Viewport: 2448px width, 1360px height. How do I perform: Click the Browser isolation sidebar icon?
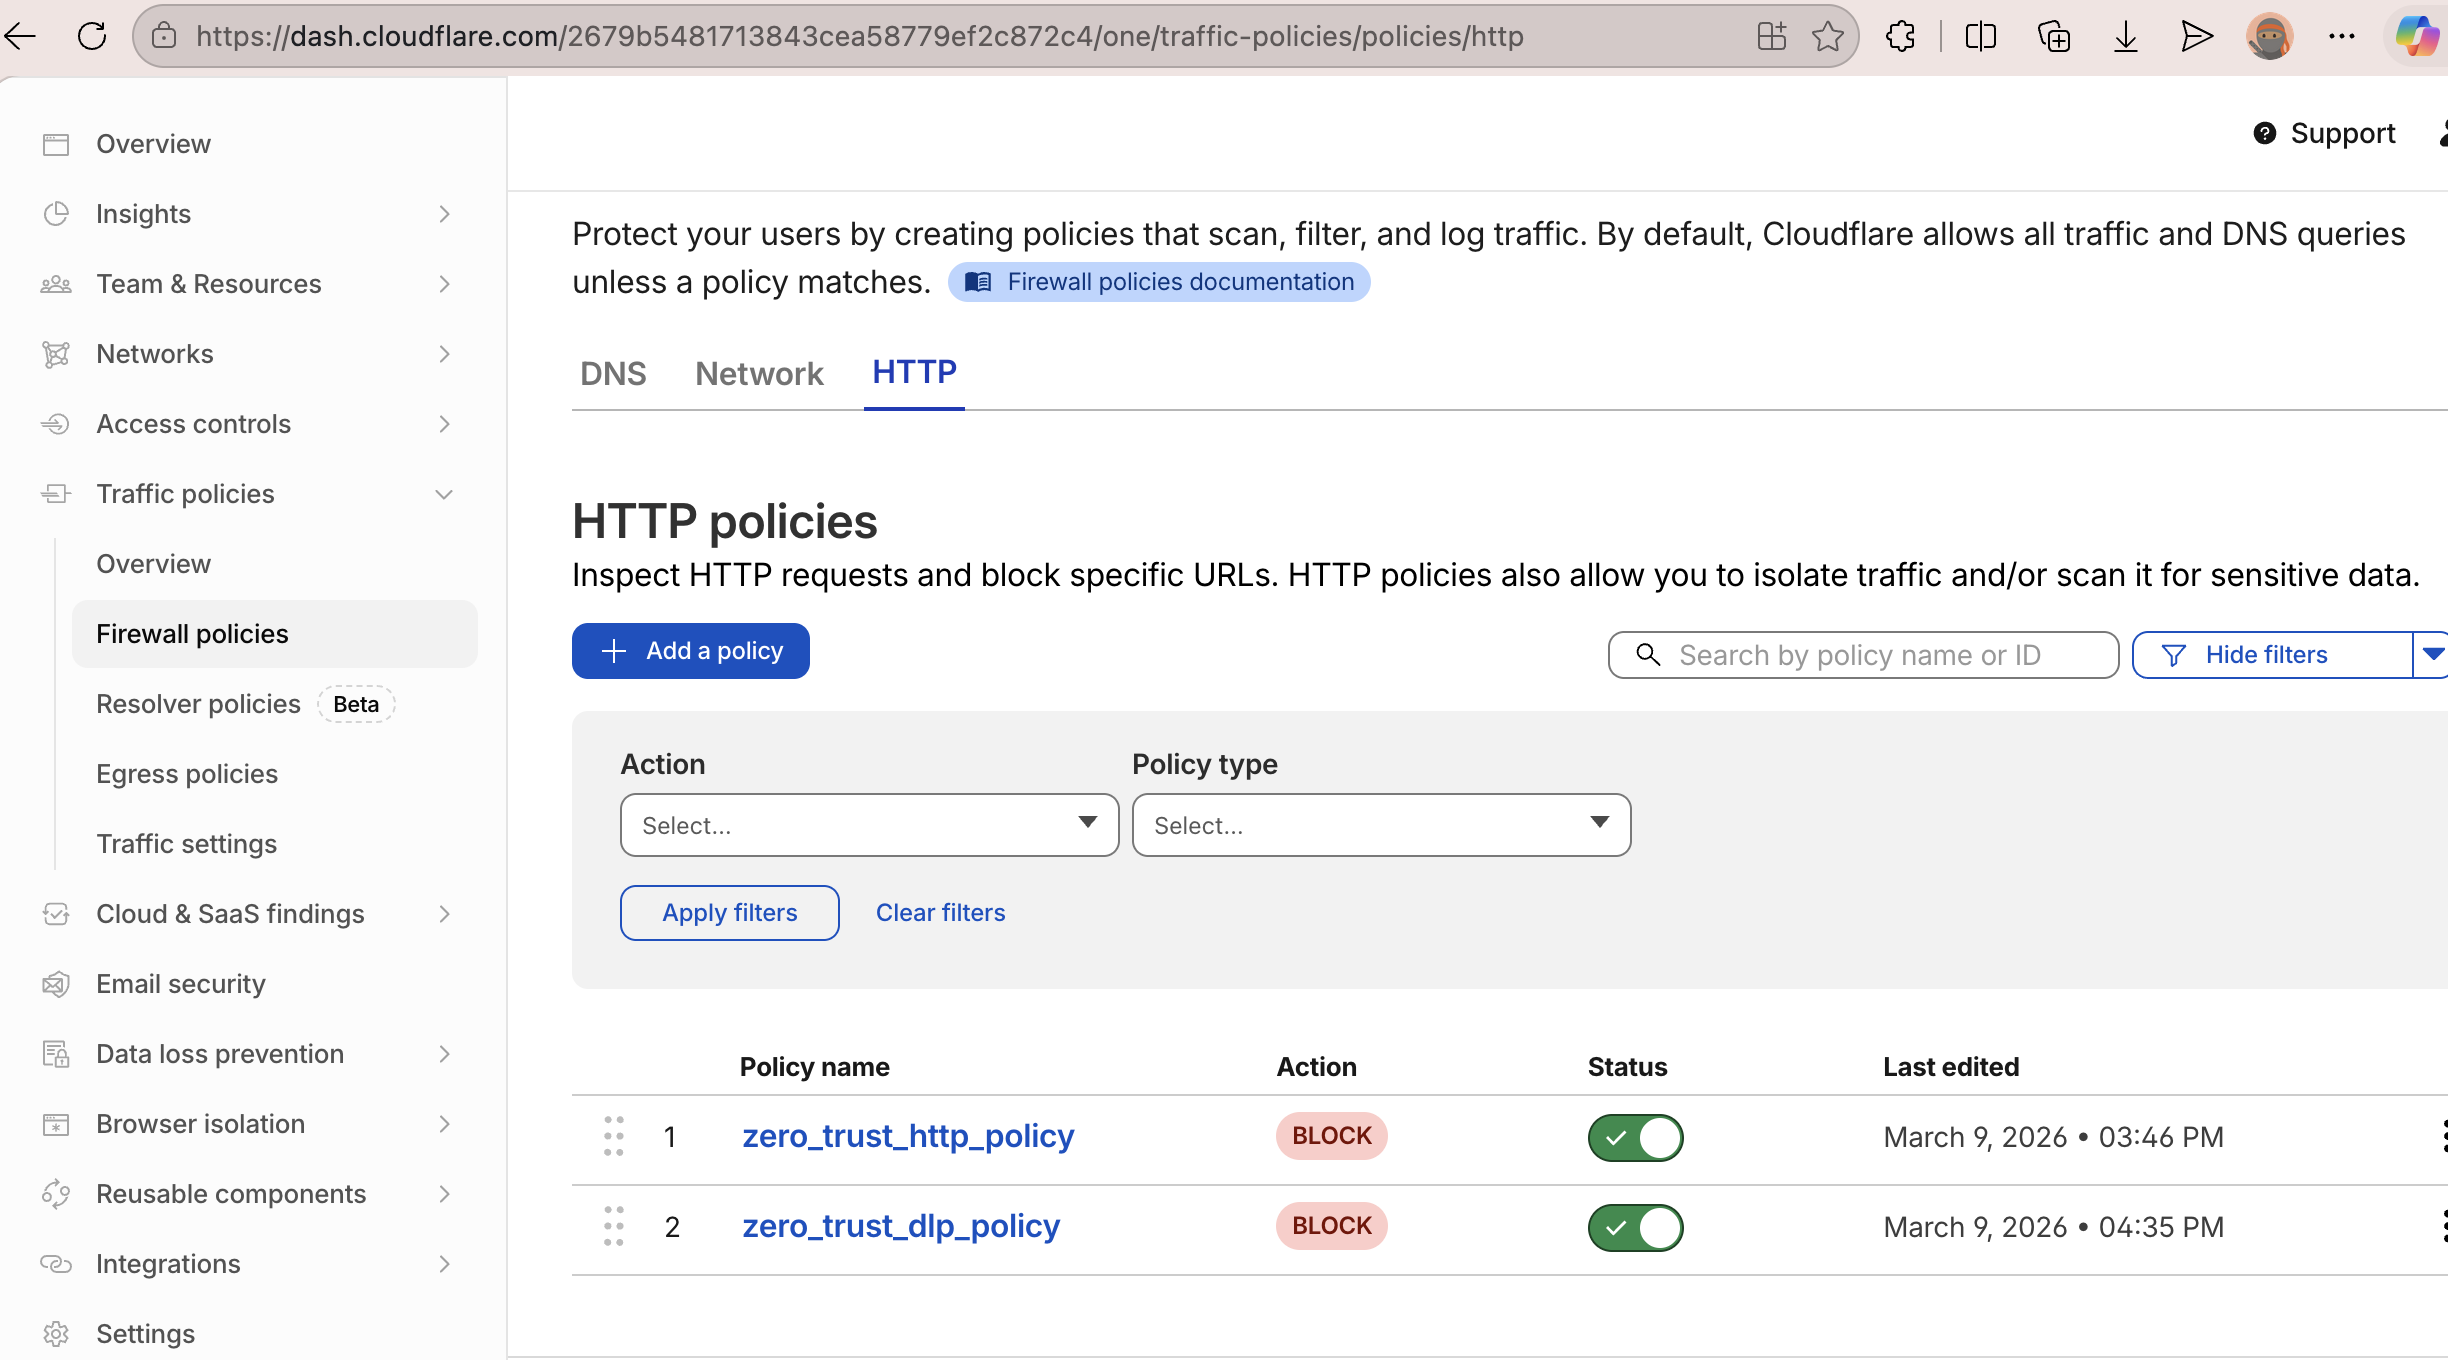click(56, 1124)
